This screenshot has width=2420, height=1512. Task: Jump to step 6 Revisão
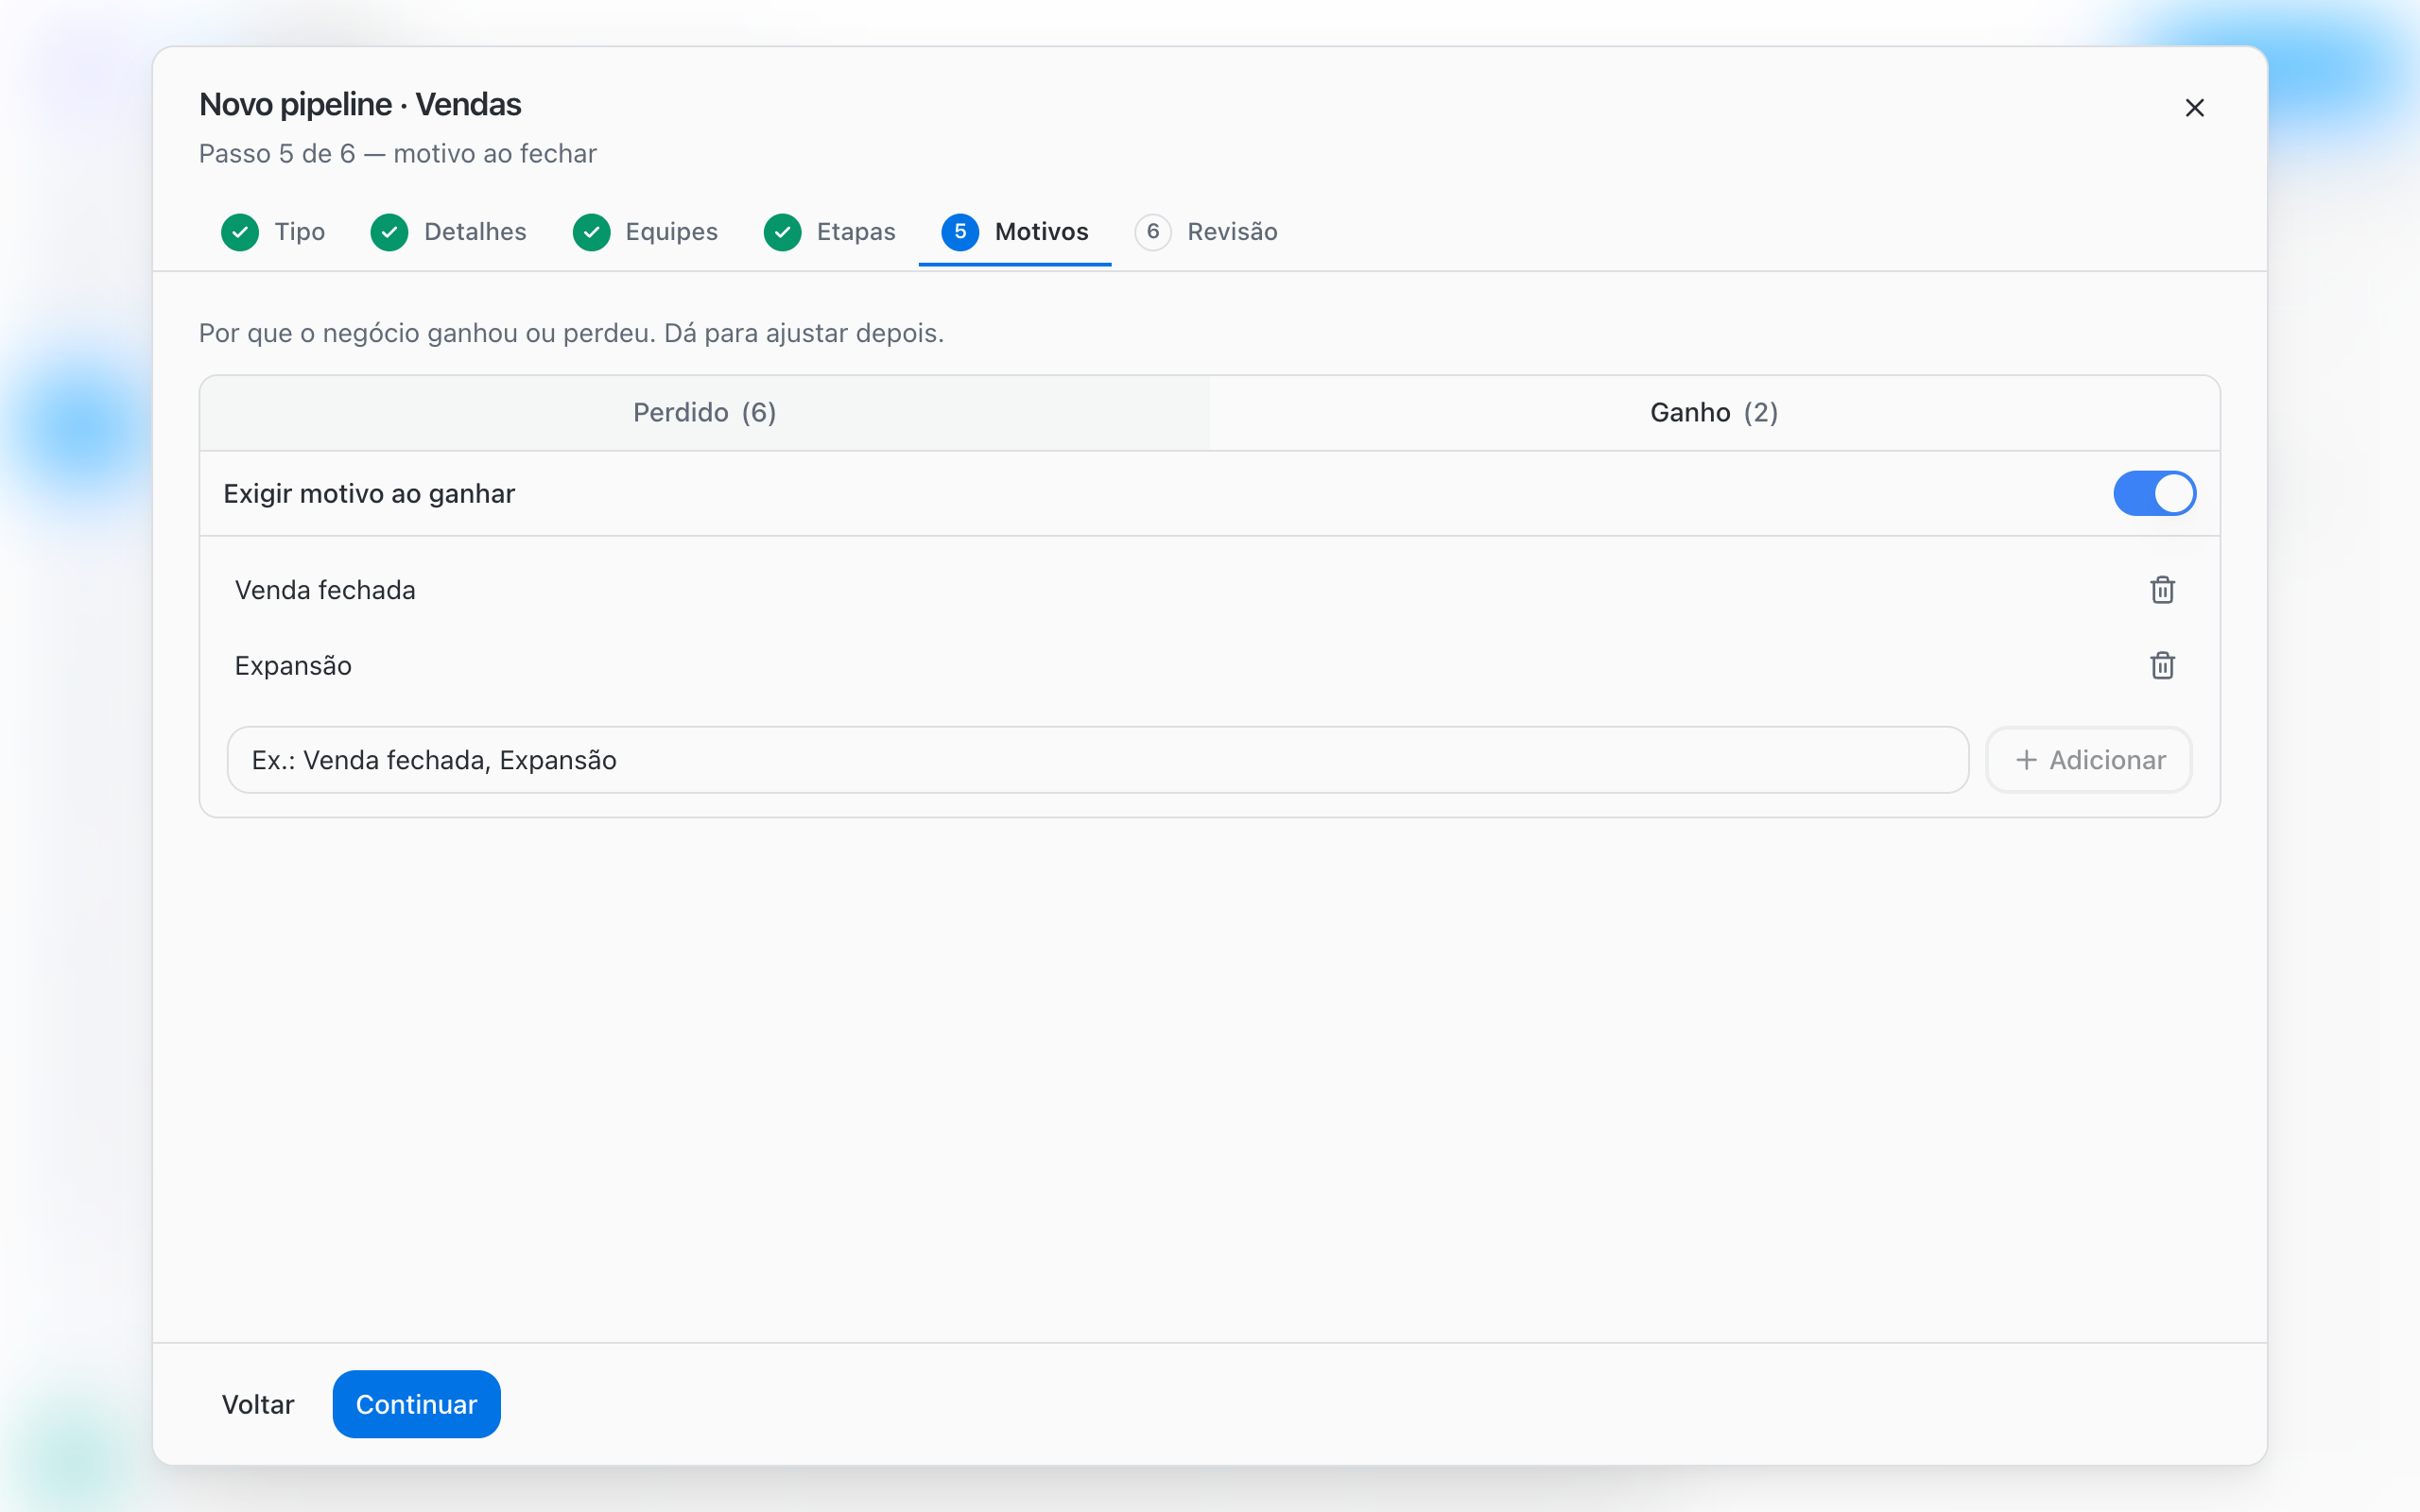click(1206, 232)
